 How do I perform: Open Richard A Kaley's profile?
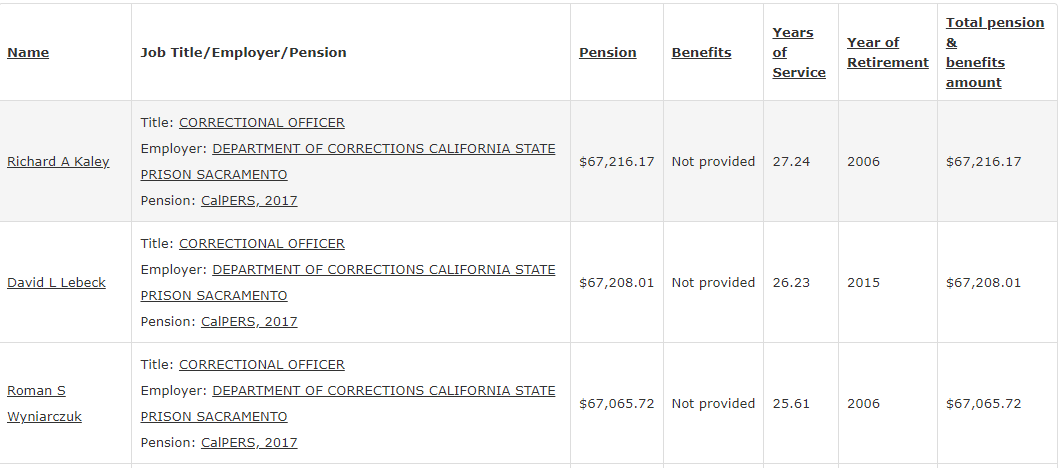(x=58, y=162)
